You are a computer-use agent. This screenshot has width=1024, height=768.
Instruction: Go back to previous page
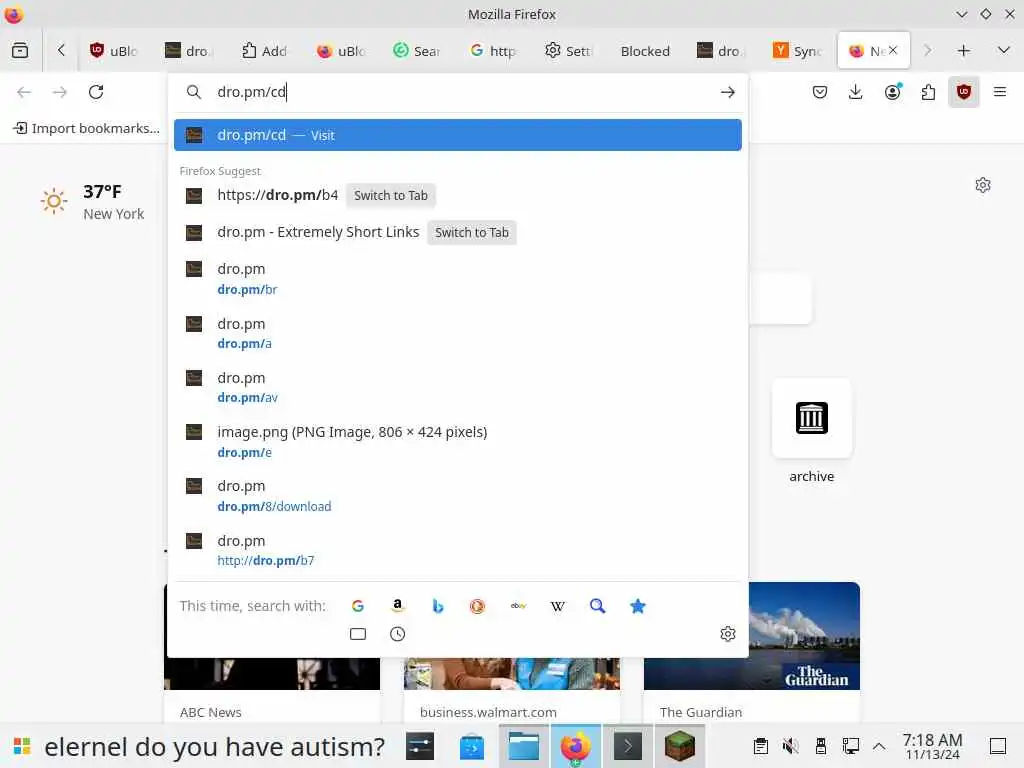24,92
